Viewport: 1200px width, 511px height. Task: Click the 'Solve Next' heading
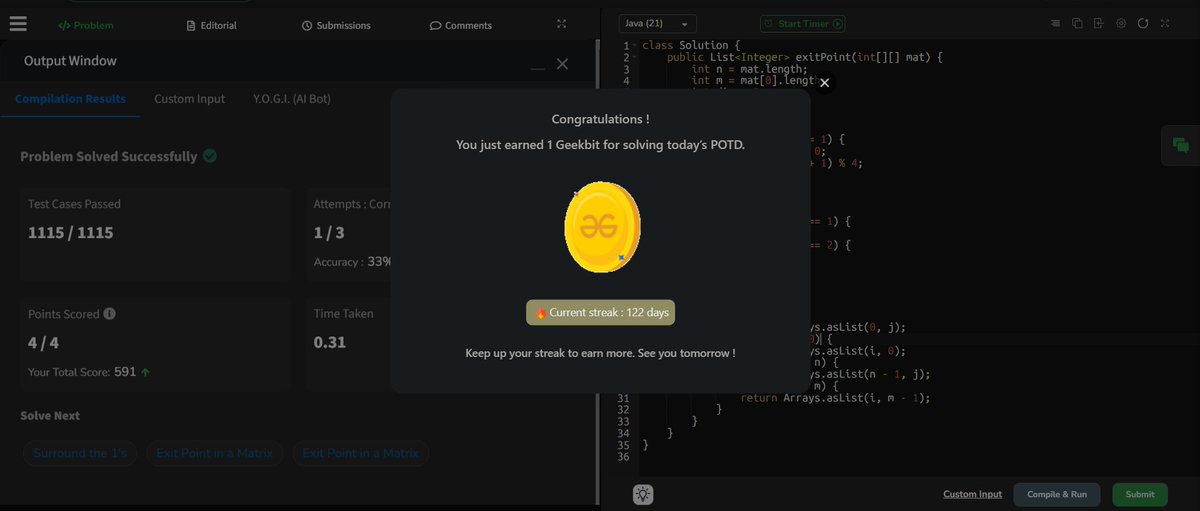point(50,415)
